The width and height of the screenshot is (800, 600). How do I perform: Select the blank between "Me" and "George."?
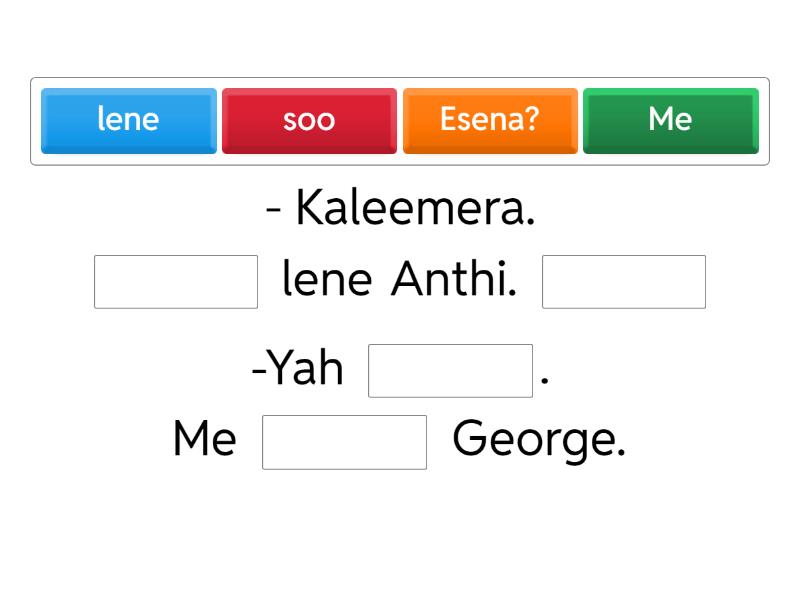pos(344,442)
